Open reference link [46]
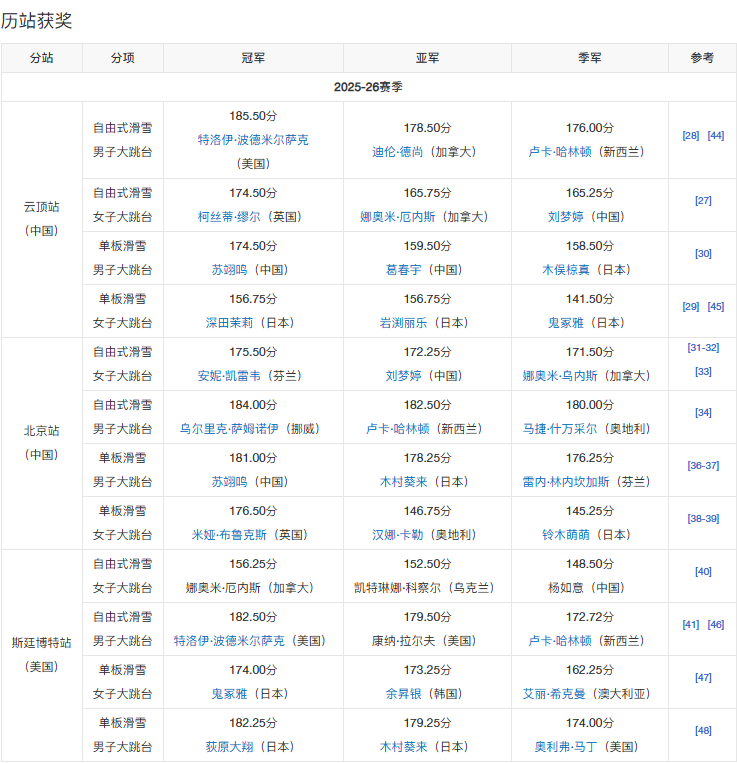Viewport: 737px width, 763px height. click(x=715, y=625)
